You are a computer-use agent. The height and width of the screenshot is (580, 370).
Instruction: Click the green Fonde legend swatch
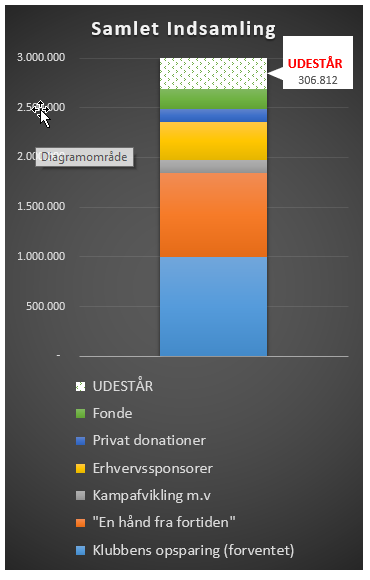[80, 414]
